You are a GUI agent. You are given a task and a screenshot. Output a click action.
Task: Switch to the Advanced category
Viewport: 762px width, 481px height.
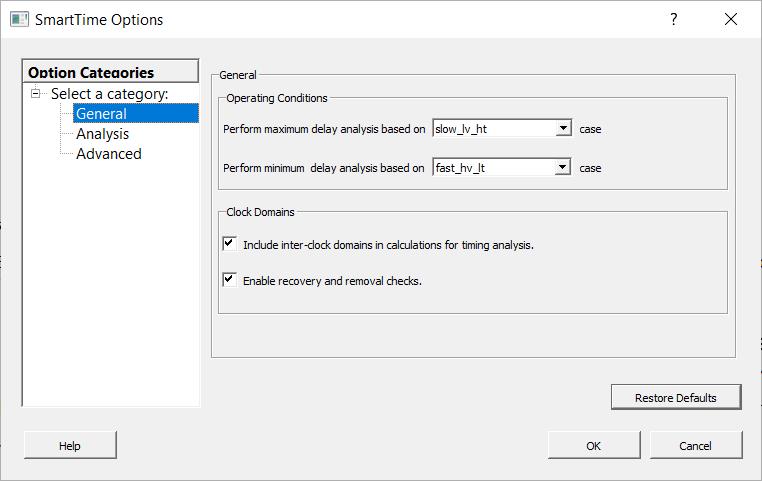pyautogui.click(x=108, y=154)
